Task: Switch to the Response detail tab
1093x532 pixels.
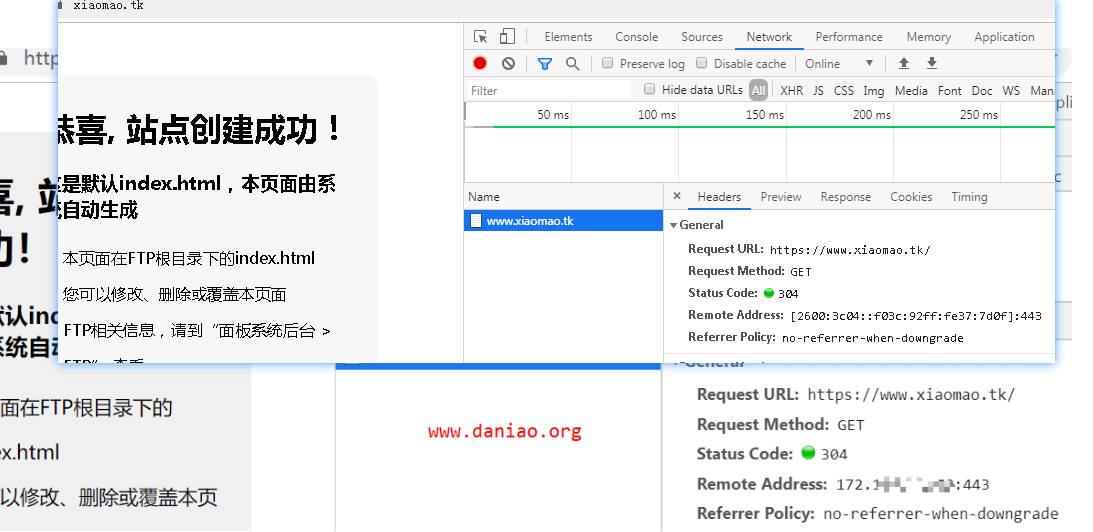Action: (x=846, y=197)
